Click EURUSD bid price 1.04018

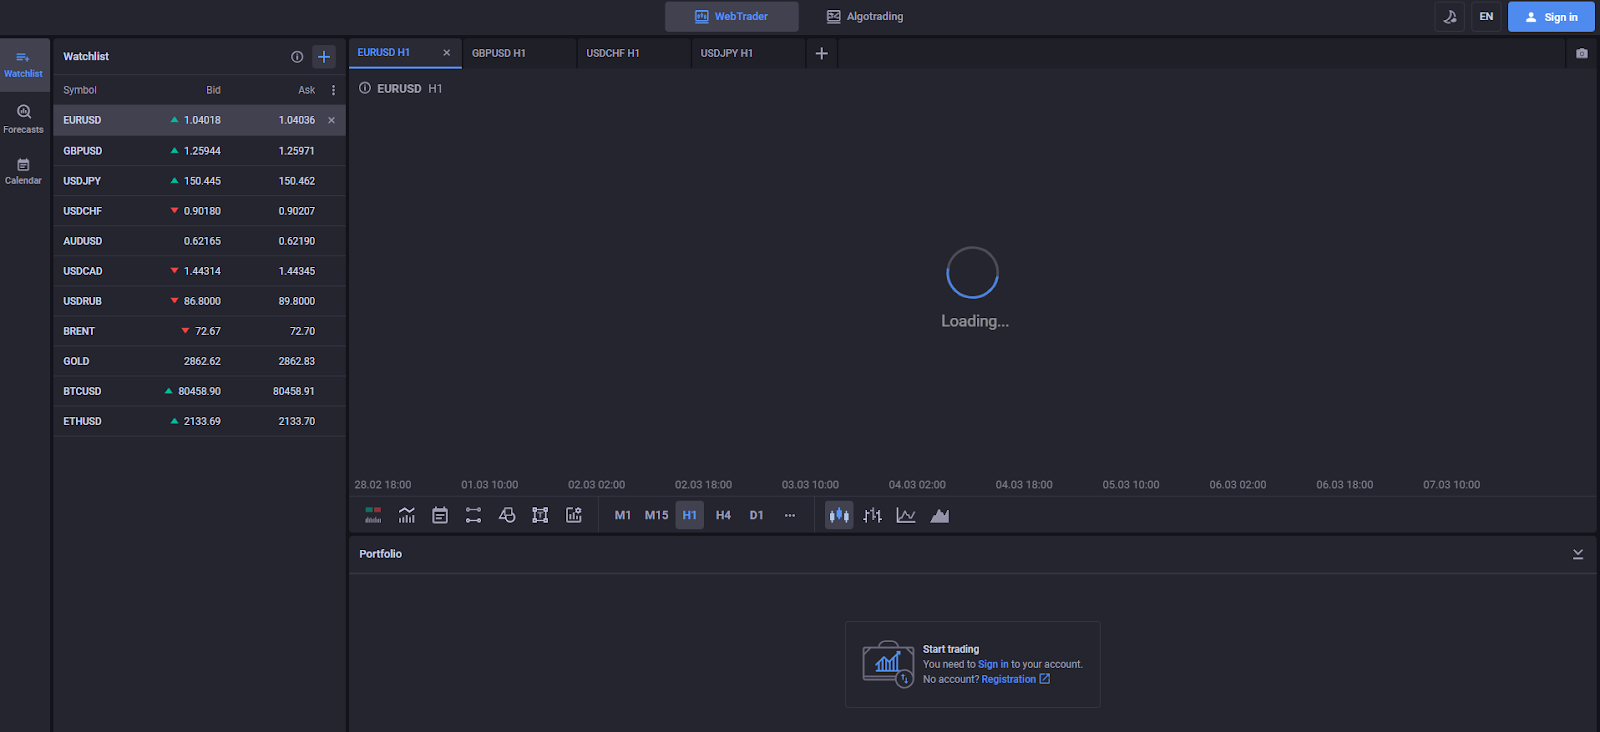(x=202, y=120)
